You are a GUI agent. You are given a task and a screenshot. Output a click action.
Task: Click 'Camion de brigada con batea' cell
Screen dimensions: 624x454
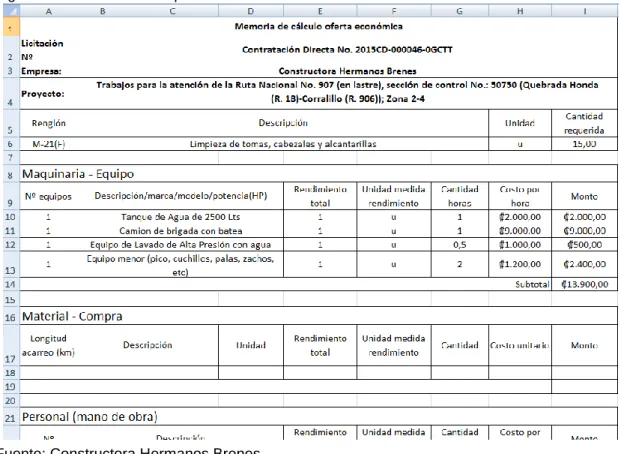181,231
